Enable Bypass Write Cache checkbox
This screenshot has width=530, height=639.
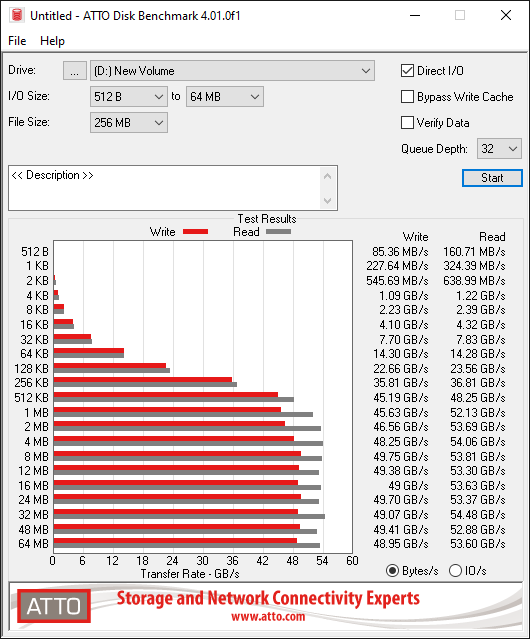click(407, 97)
